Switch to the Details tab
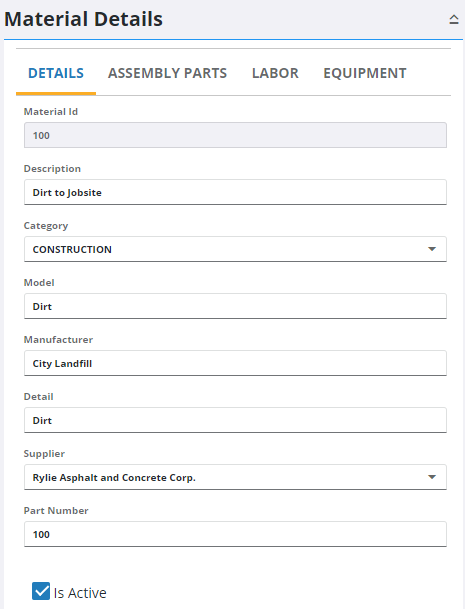The height and width of the screenshot is (609, 465). (56, 73)
